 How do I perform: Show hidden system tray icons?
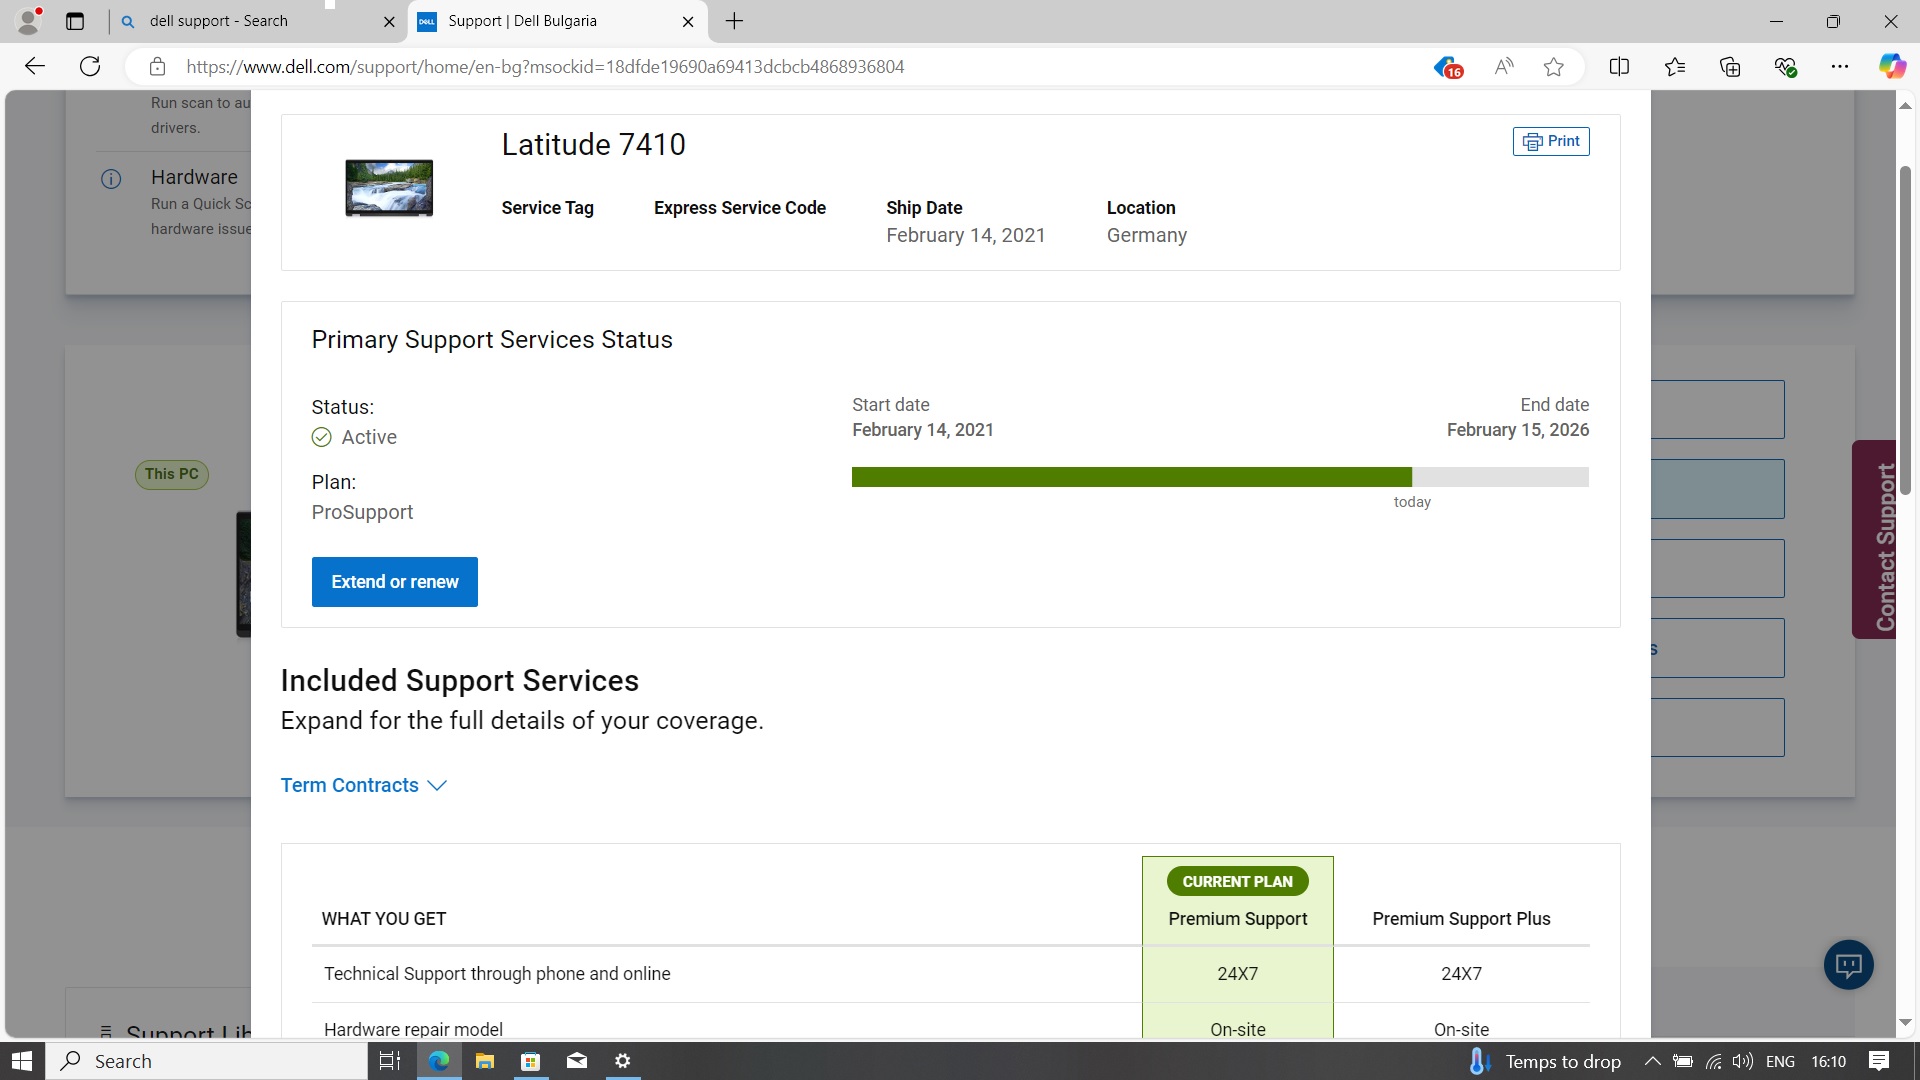coord(1652,1061)
